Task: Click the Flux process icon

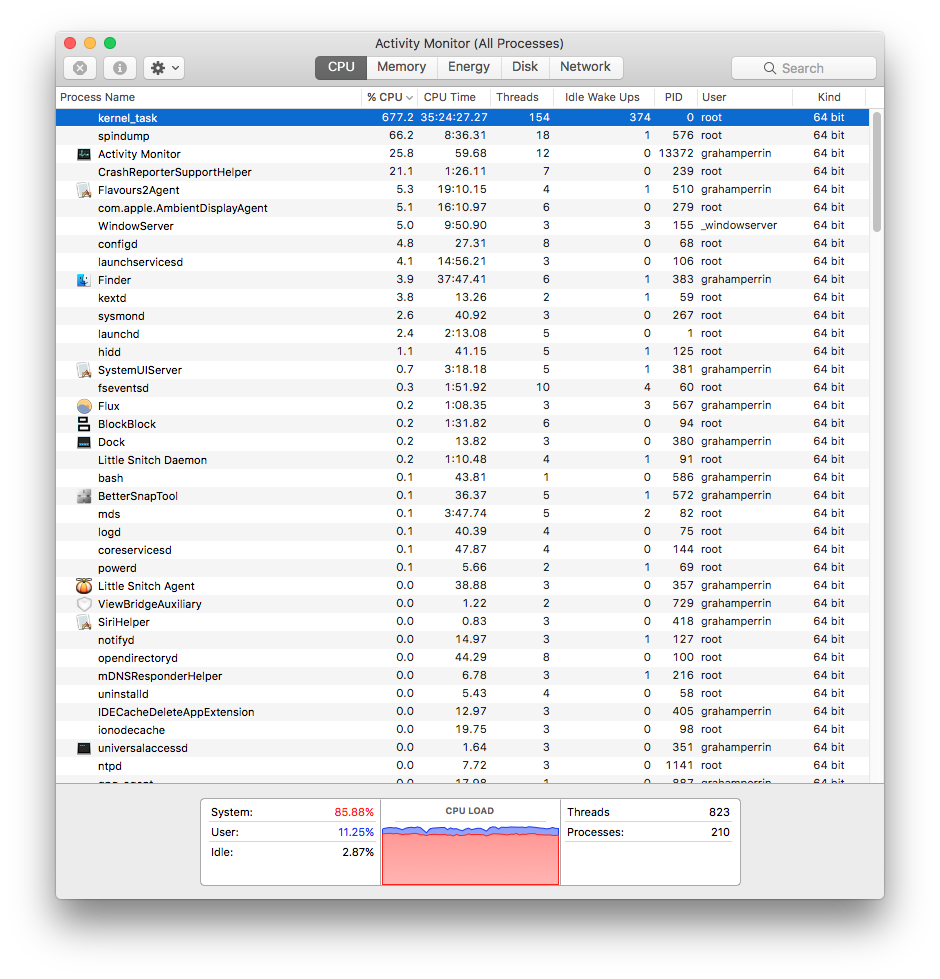Action: (x=84, y=406)
